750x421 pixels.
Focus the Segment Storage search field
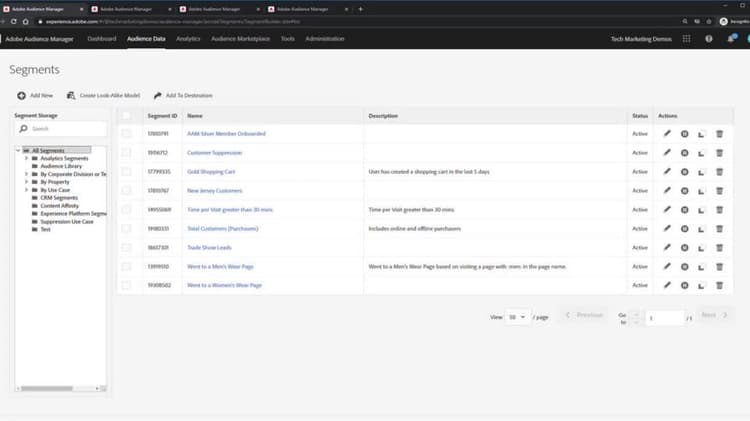pyautogui.click(x=60, y=129)
